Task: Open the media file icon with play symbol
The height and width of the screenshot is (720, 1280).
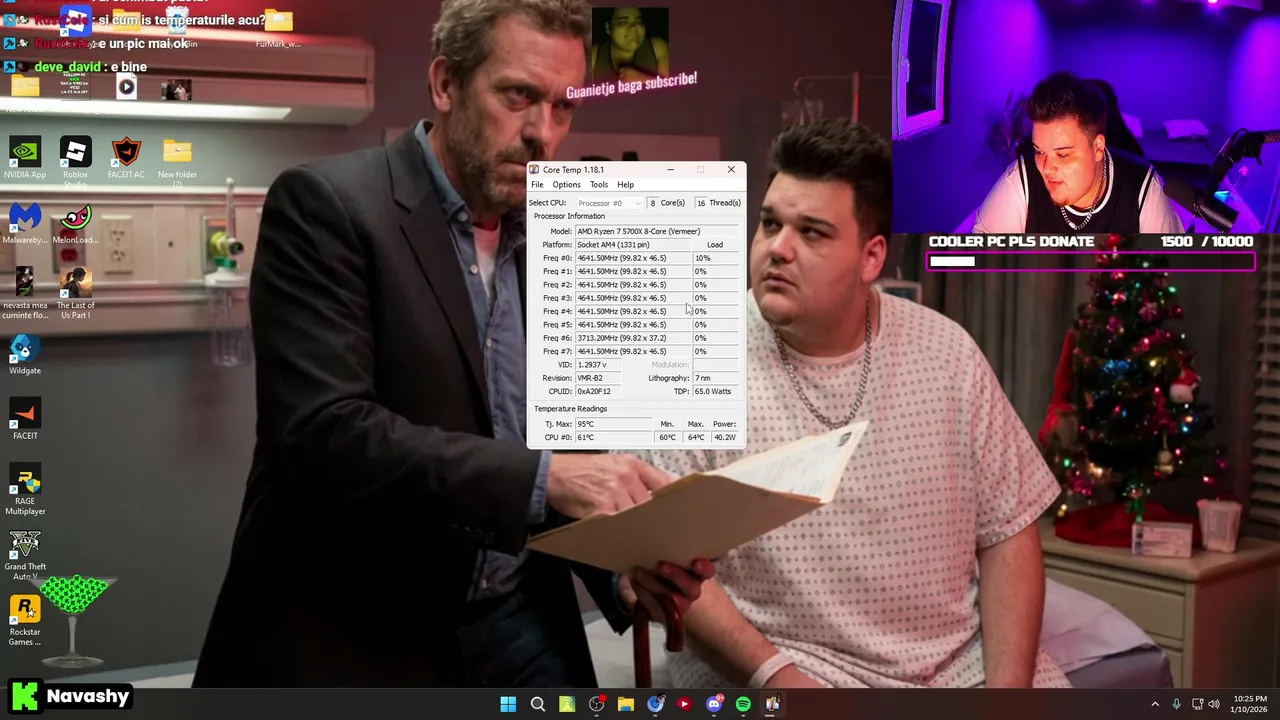Action: (x=126, y=87)
